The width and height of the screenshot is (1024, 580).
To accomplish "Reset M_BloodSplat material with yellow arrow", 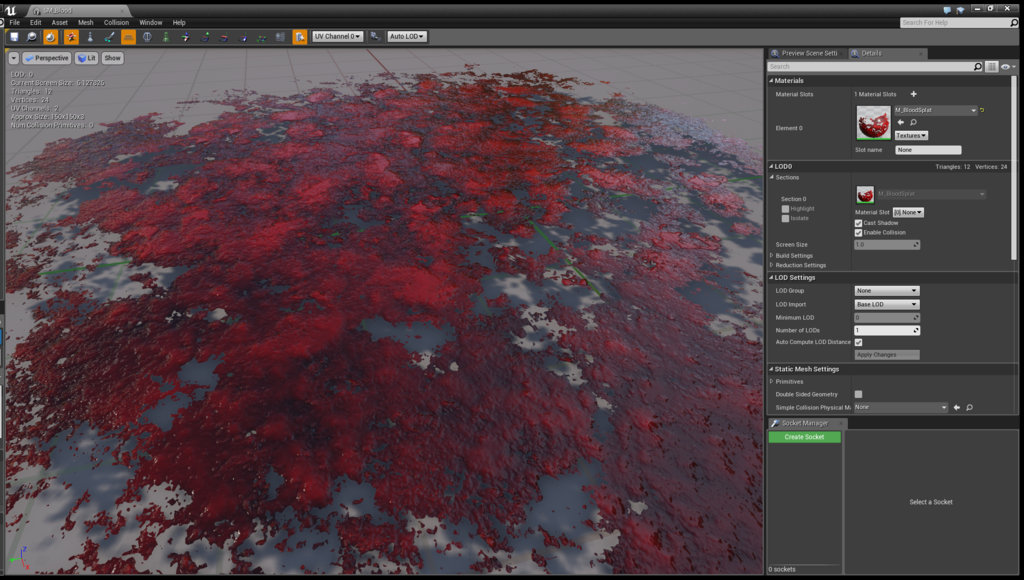I will tap(982, 110).
